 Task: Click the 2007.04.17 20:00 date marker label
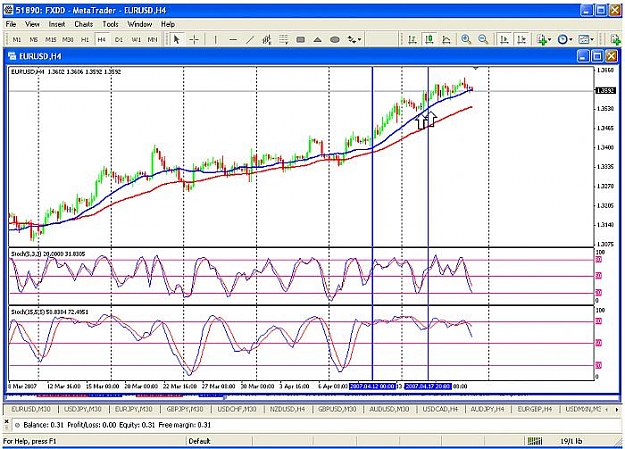pyautogui.click(x=428, y=386)
